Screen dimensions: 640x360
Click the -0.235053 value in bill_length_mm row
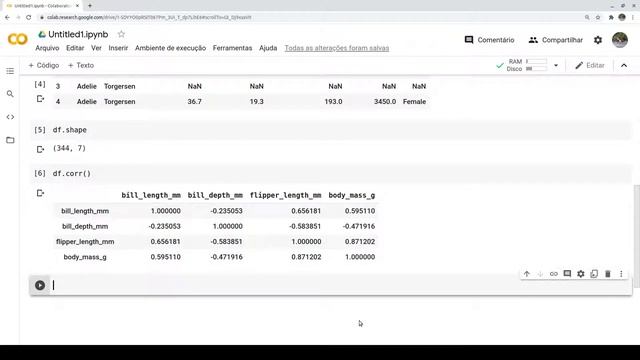pyautogui.click(x=226, y=211)
